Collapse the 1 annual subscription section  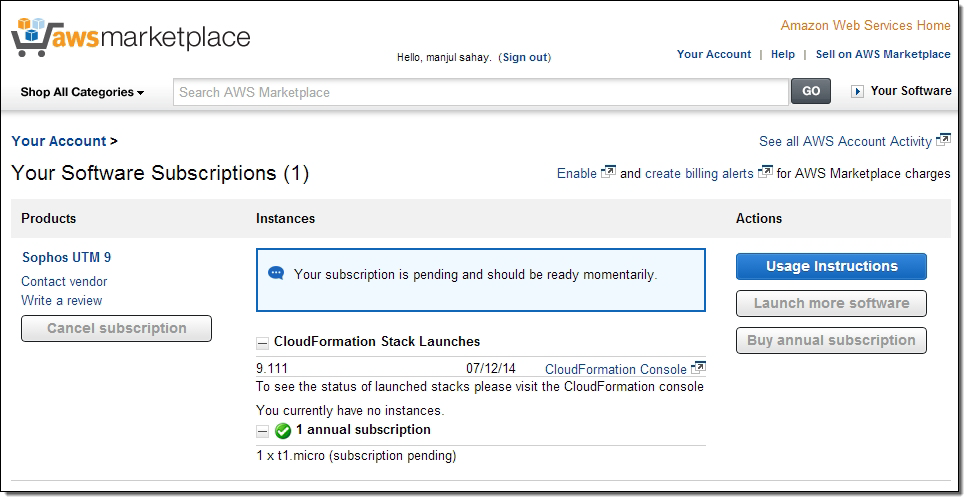(262, 431)
